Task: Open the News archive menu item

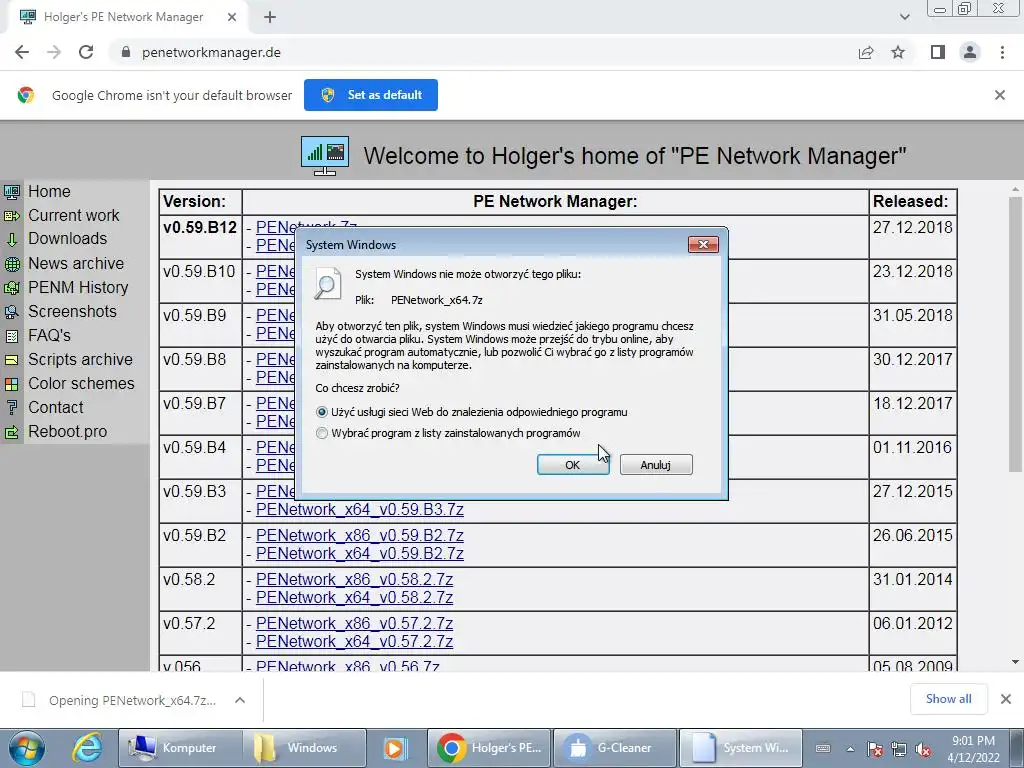Action: pyautogui.click(x=76, y=263)
